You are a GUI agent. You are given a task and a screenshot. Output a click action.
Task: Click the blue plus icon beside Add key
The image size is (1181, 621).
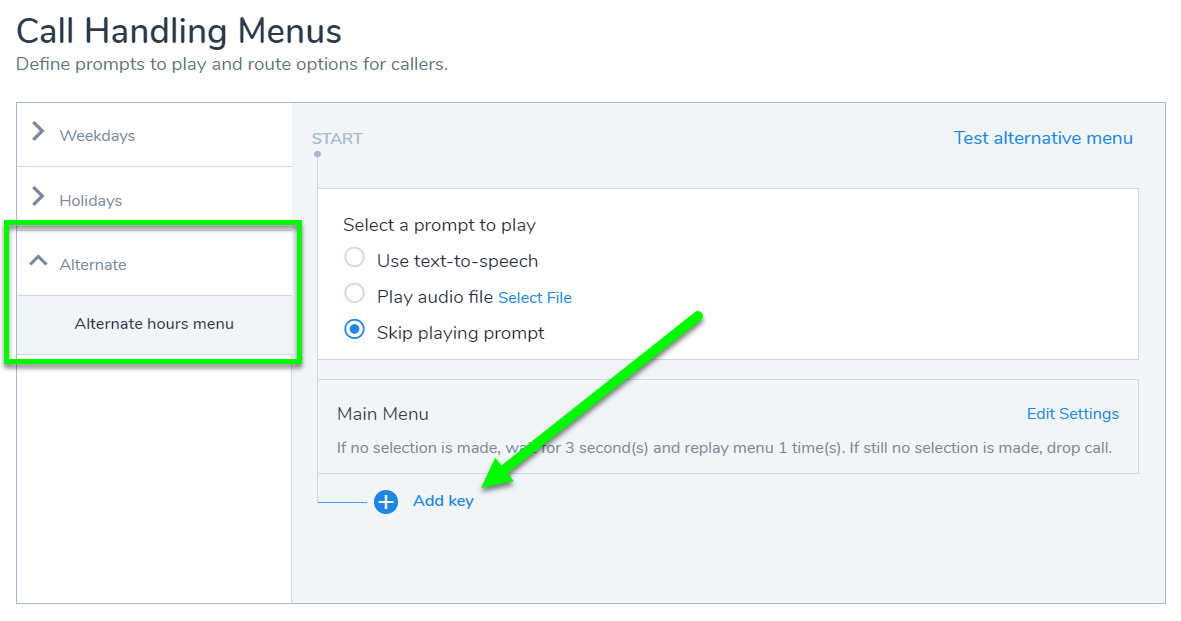coord(386,502)
